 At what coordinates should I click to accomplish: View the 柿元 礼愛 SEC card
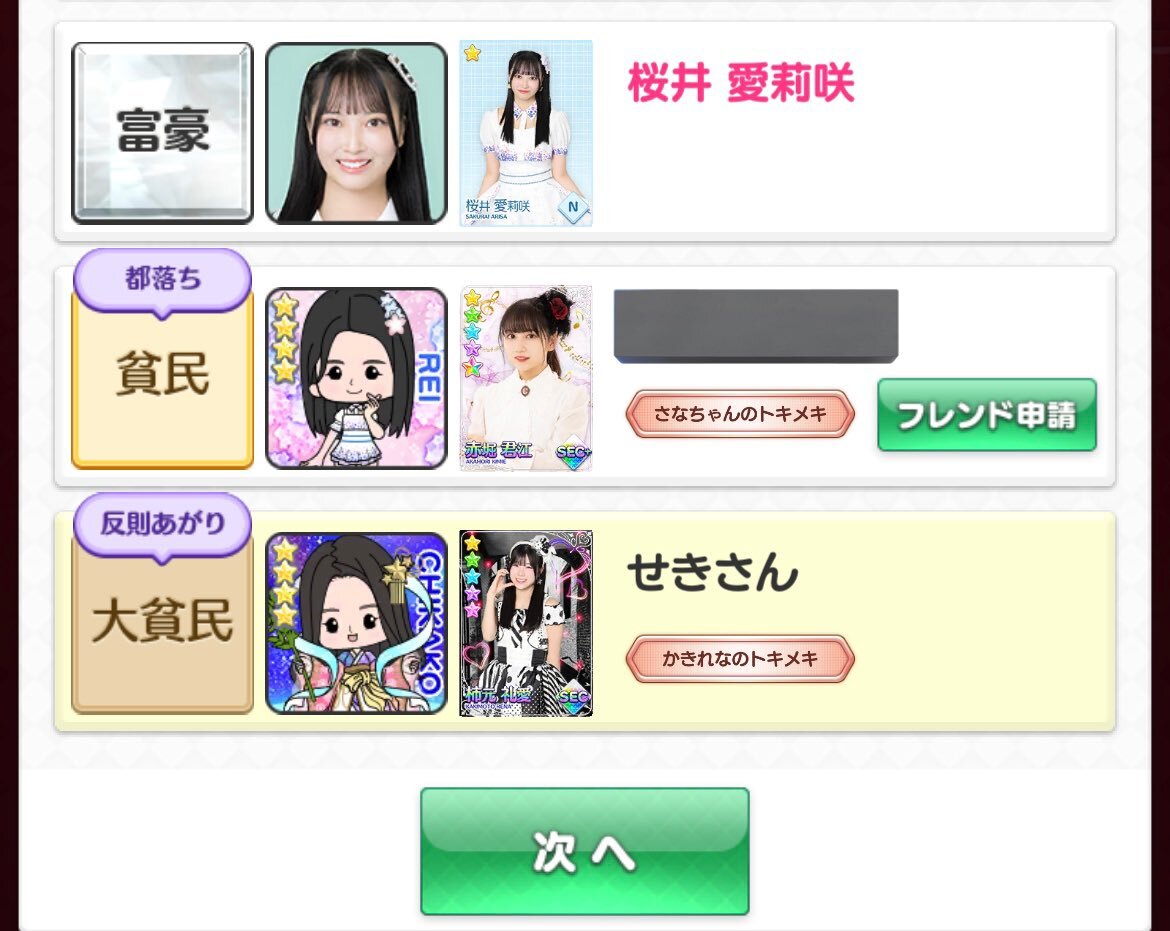coord(526,624)
